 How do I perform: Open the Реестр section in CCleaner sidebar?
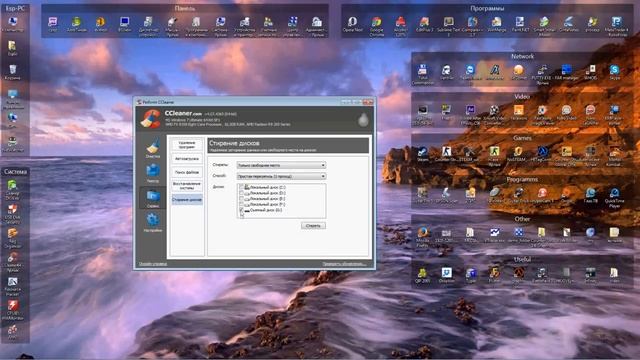coord(153,173)
